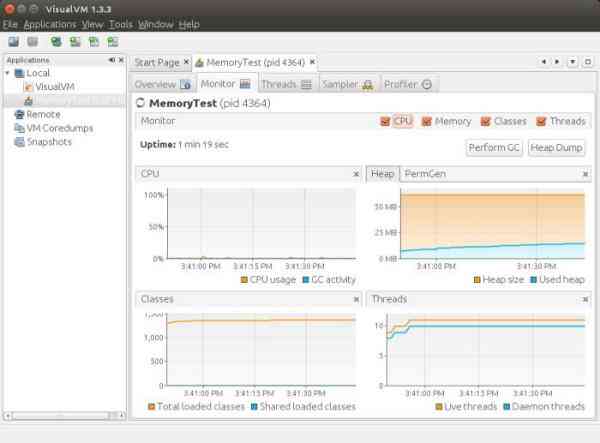Open the document list dropdown arrow
This screenshot has height=443, width=600.
click(x=572, y=62)
